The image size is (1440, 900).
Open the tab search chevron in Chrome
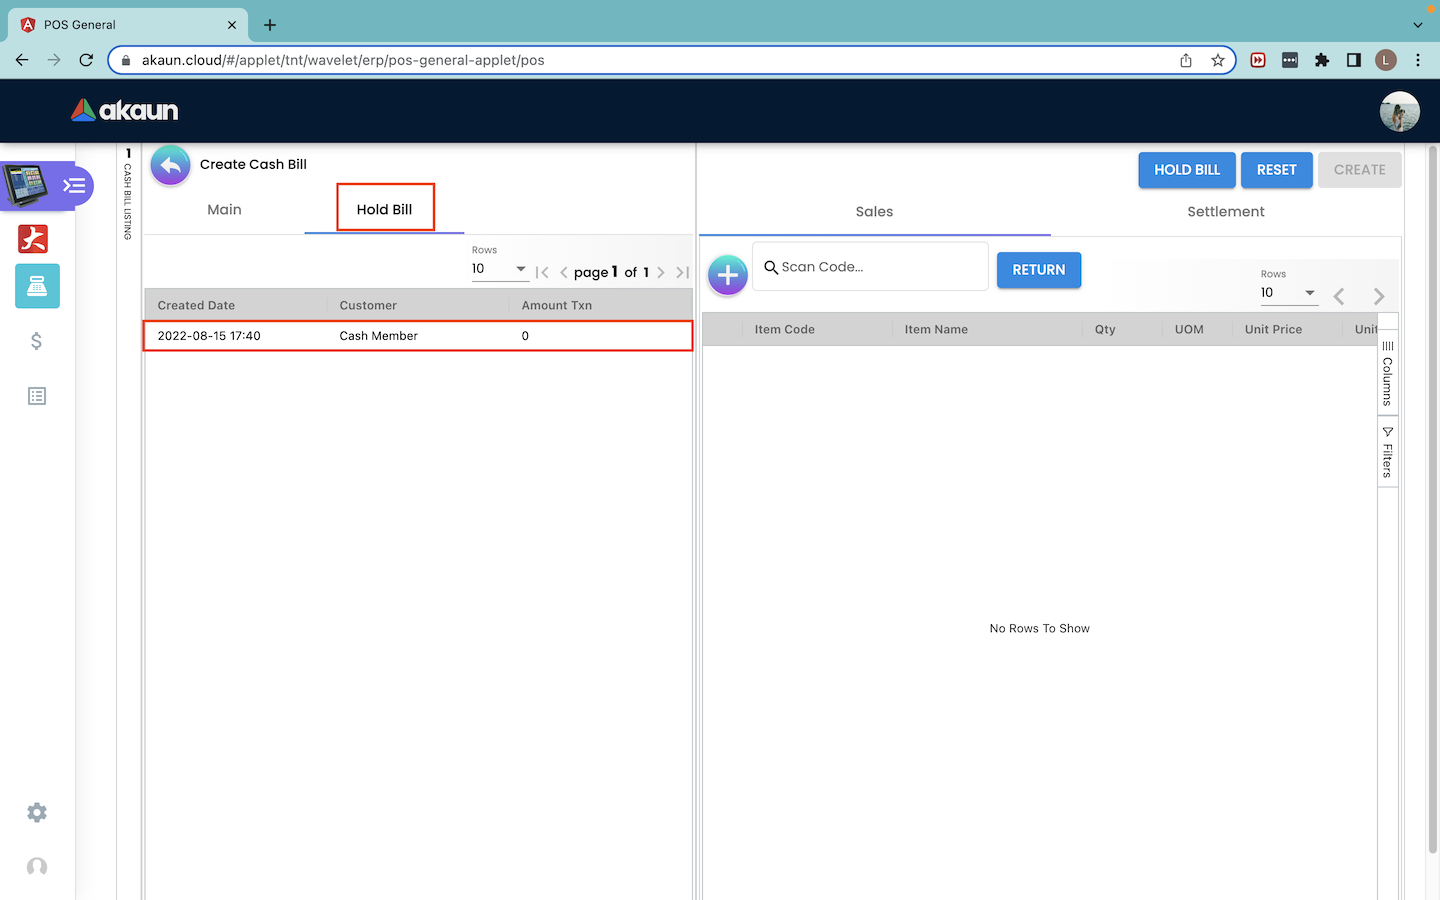1418,25
